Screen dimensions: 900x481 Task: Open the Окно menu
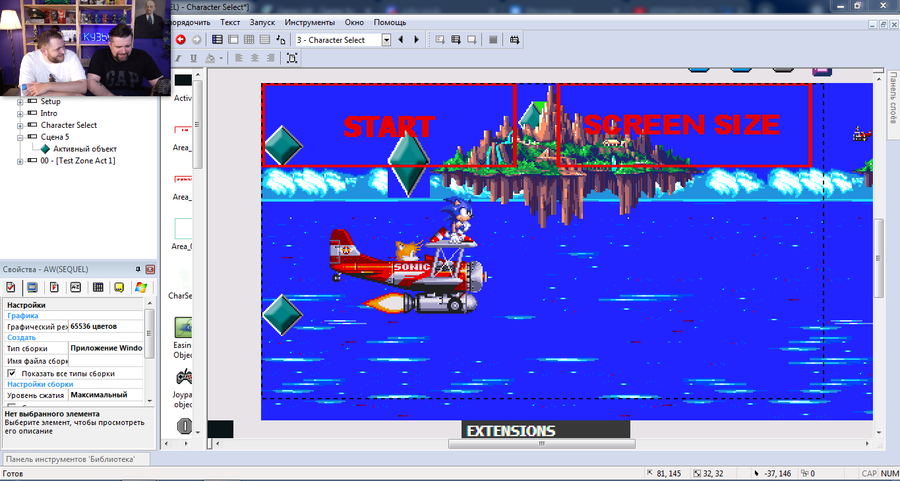[354, 22]
